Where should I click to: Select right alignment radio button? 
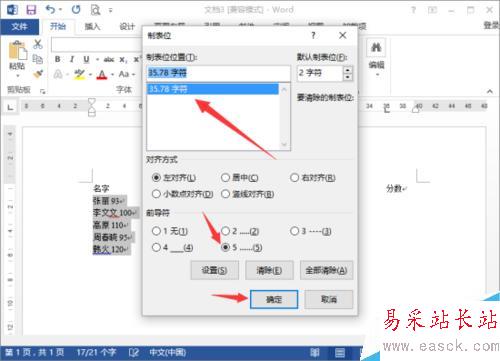294,178
